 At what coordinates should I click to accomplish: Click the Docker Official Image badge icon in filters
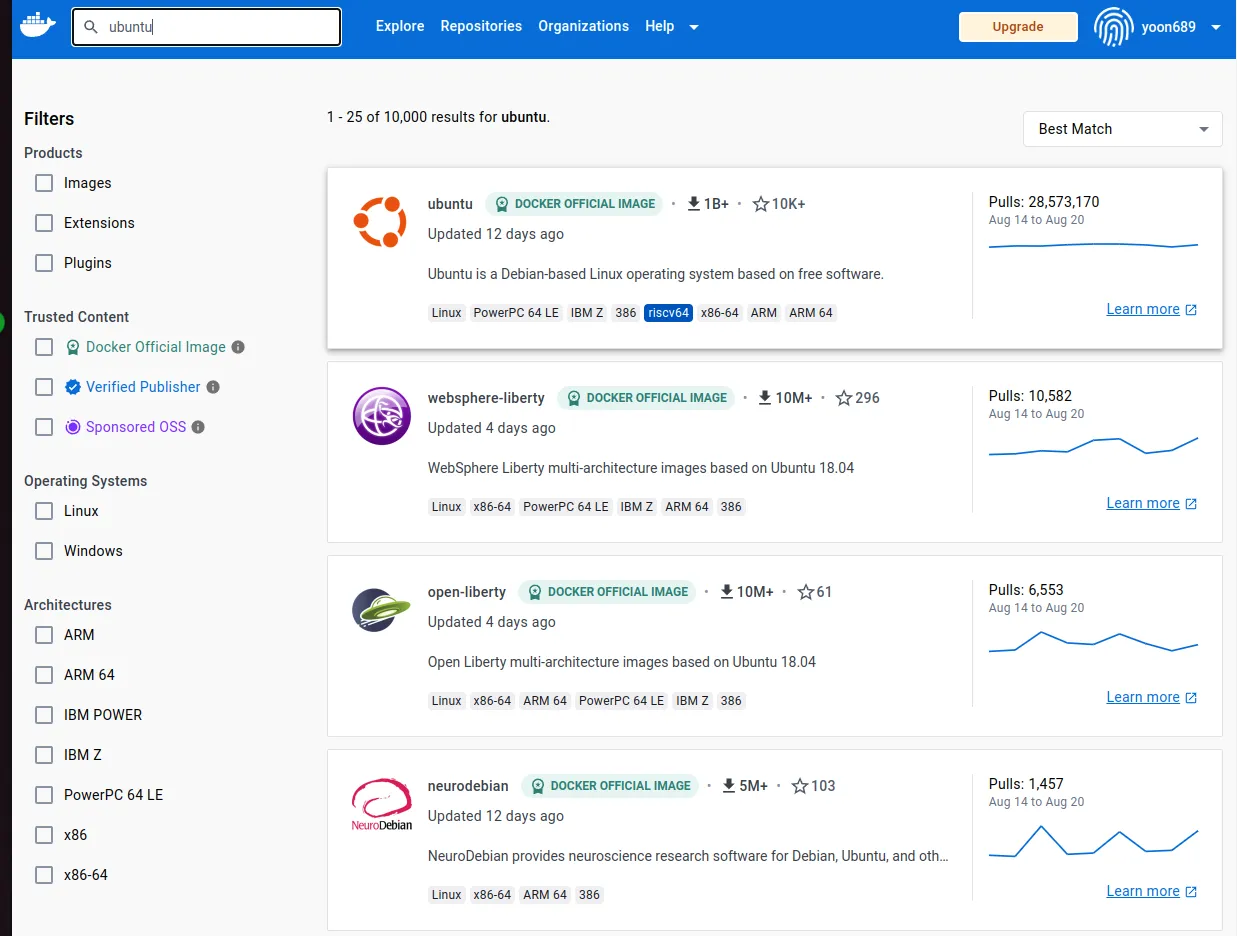pos(72,347)
